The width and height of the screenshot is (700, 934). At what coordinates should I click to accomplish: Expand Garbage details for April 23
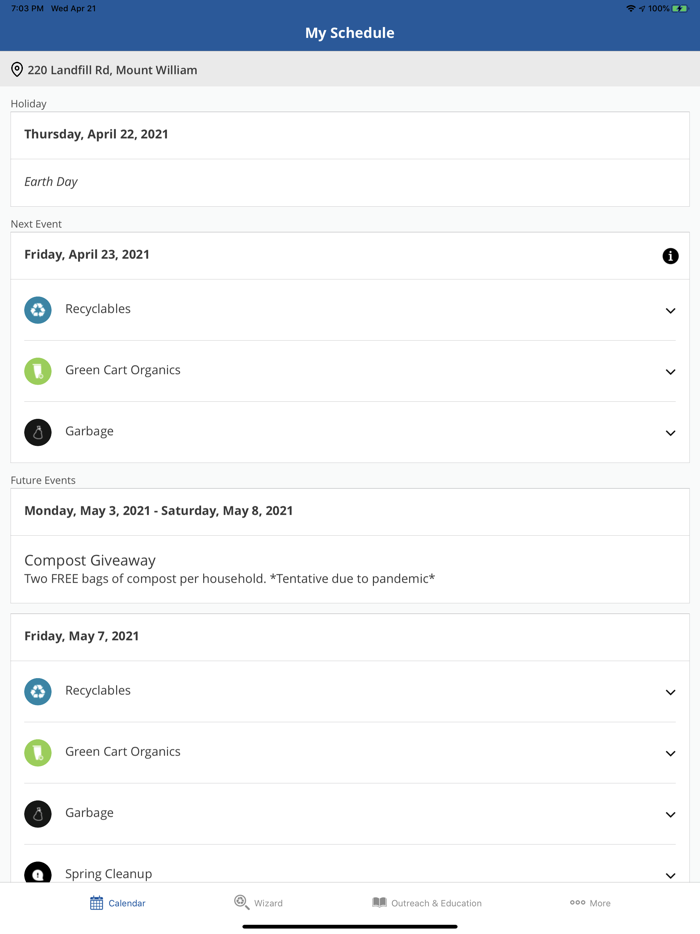670,433
